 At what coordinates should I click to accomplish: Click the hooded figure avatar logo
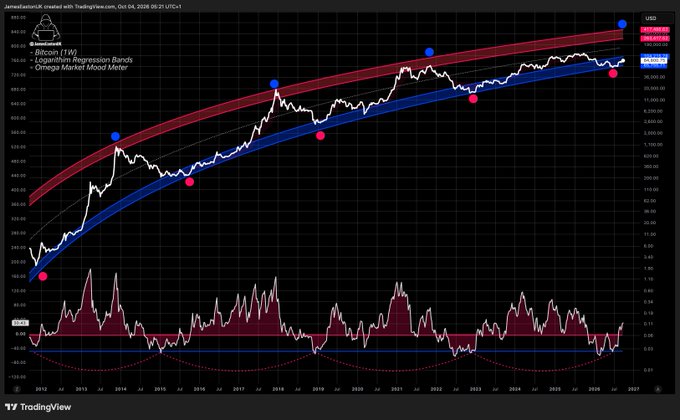tap(46, 29)
